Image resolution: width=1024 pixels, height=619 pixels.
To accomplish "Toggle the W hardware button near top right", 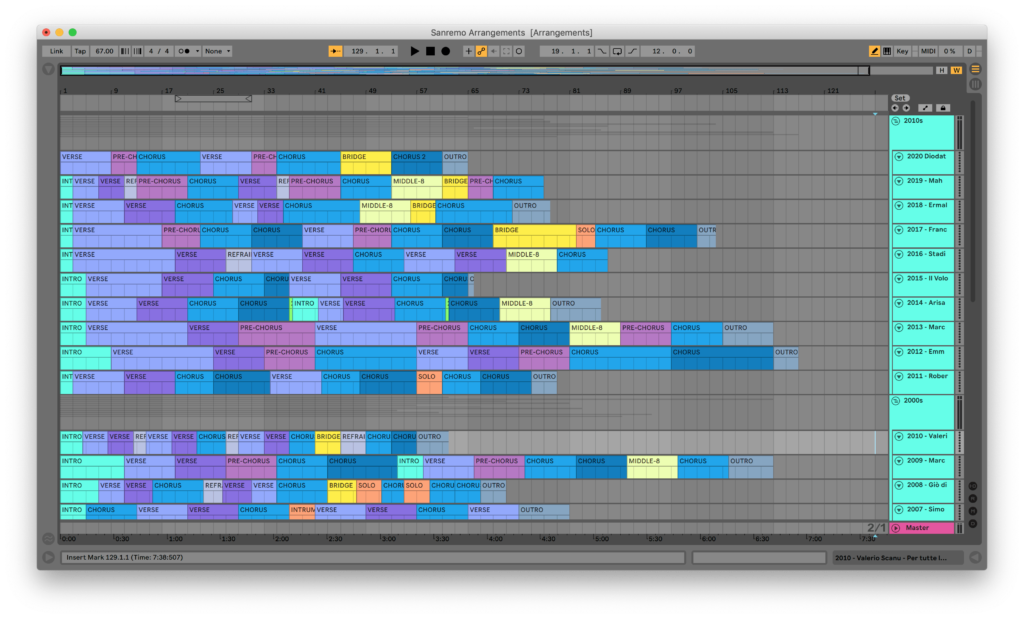I will (x=956, y=70).
